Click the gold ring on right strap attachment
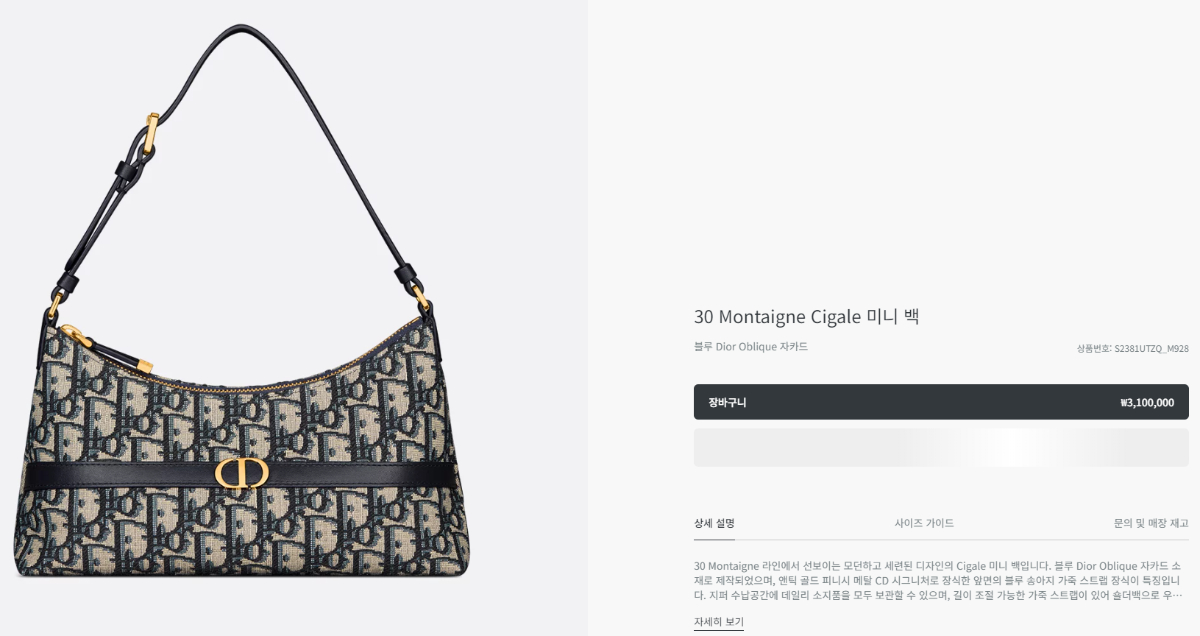 (421, 293)
